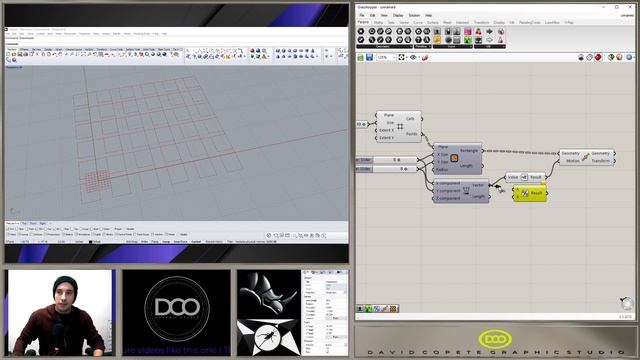The width and height of the screenshot is (640, 360).
Task: Toggle SmartTrack in Rhino status bar
Action: 180,242
